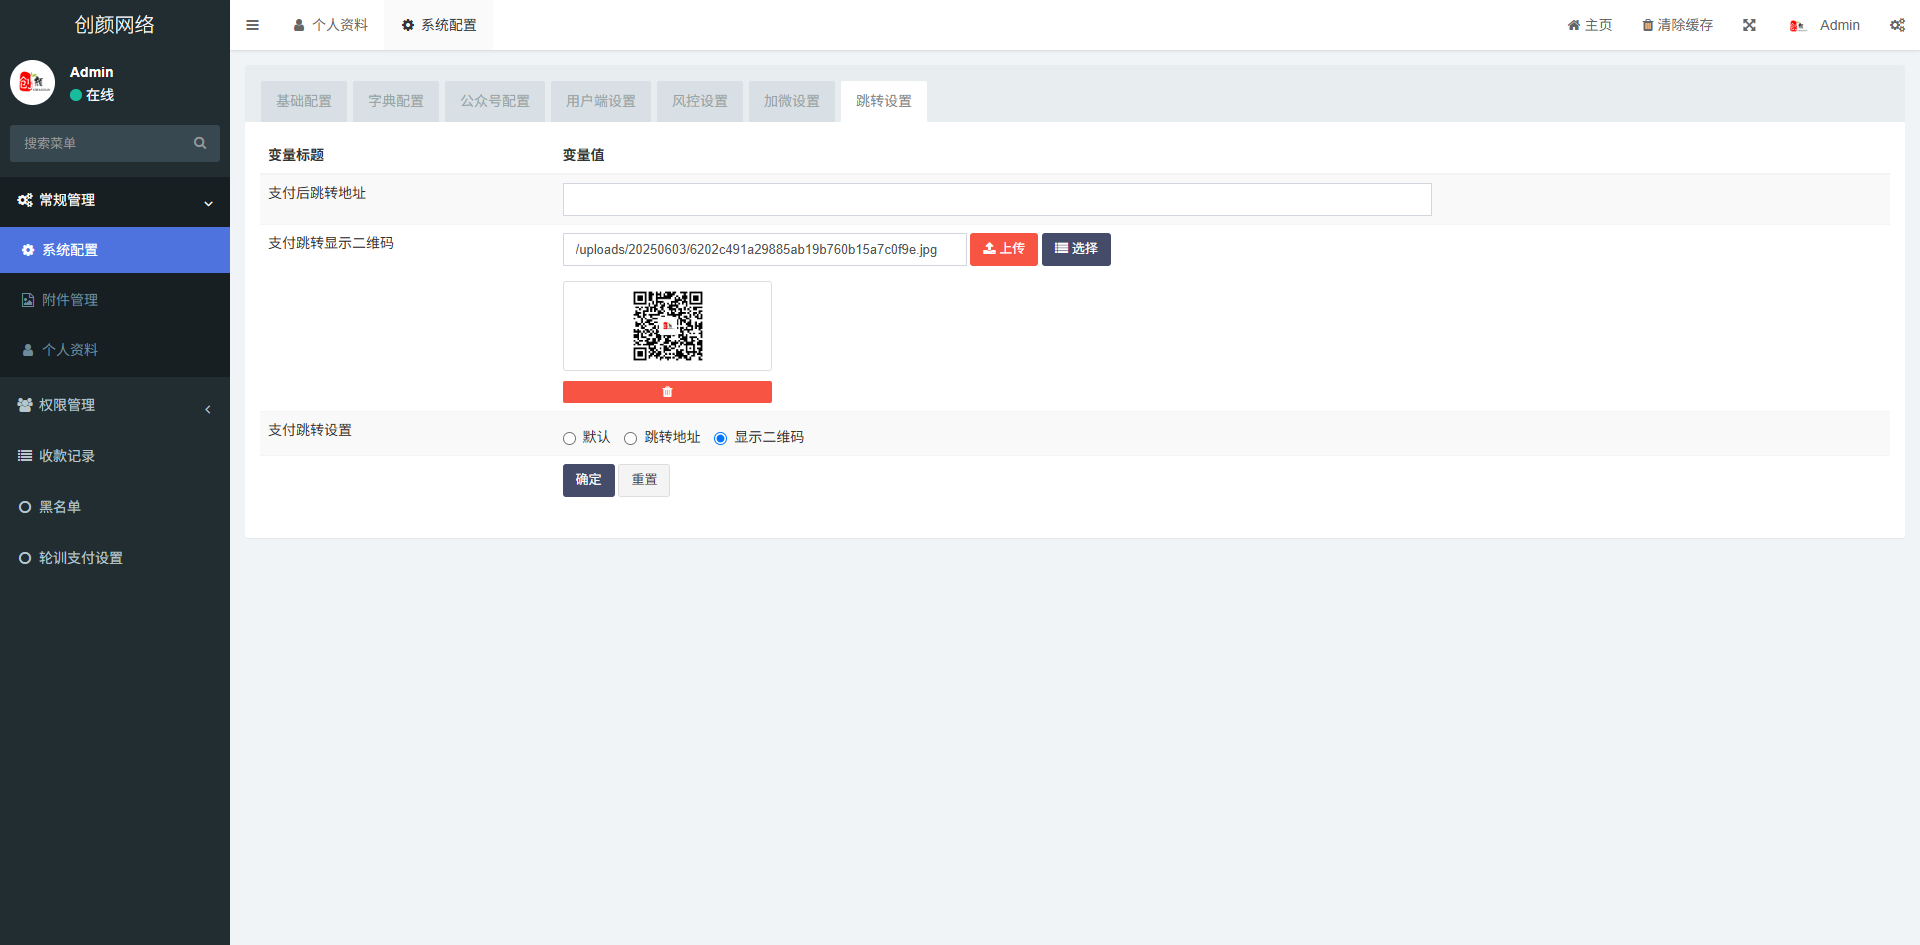1920x945 pixels.
Task: Click the fullscreen expand icon
Action: click(1749, 25)
